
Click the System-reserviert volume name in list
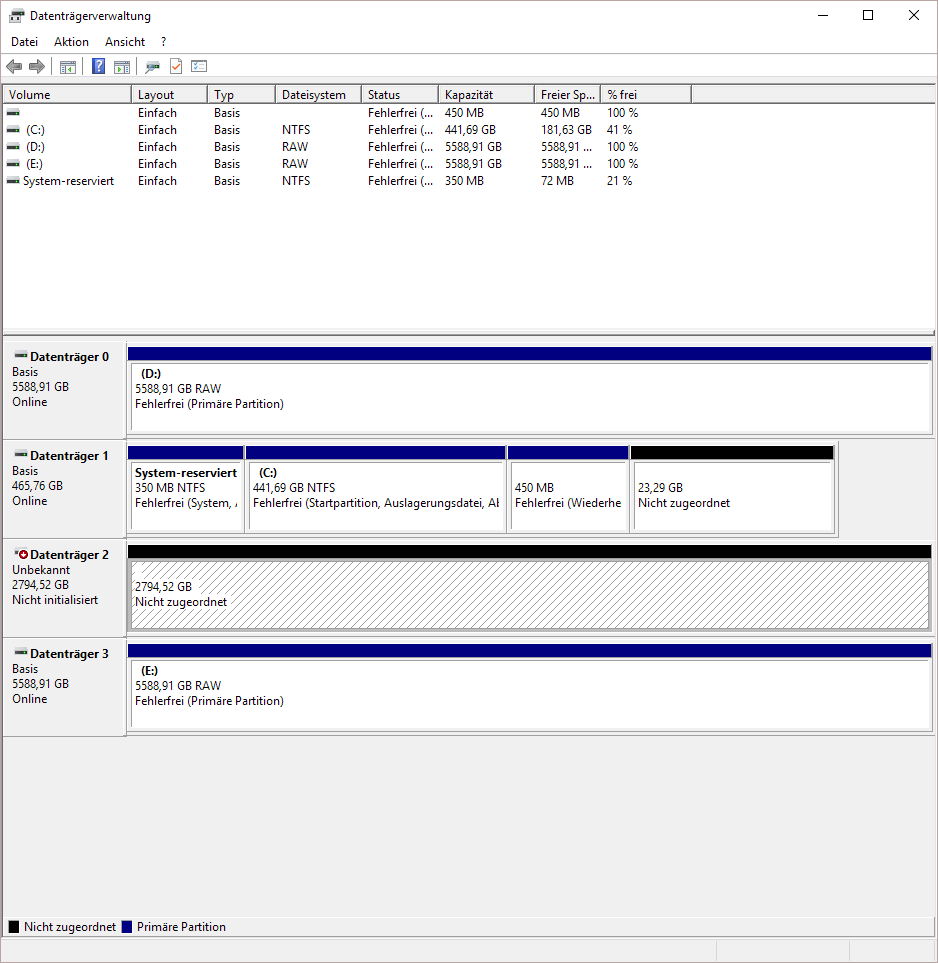[68, 181]
